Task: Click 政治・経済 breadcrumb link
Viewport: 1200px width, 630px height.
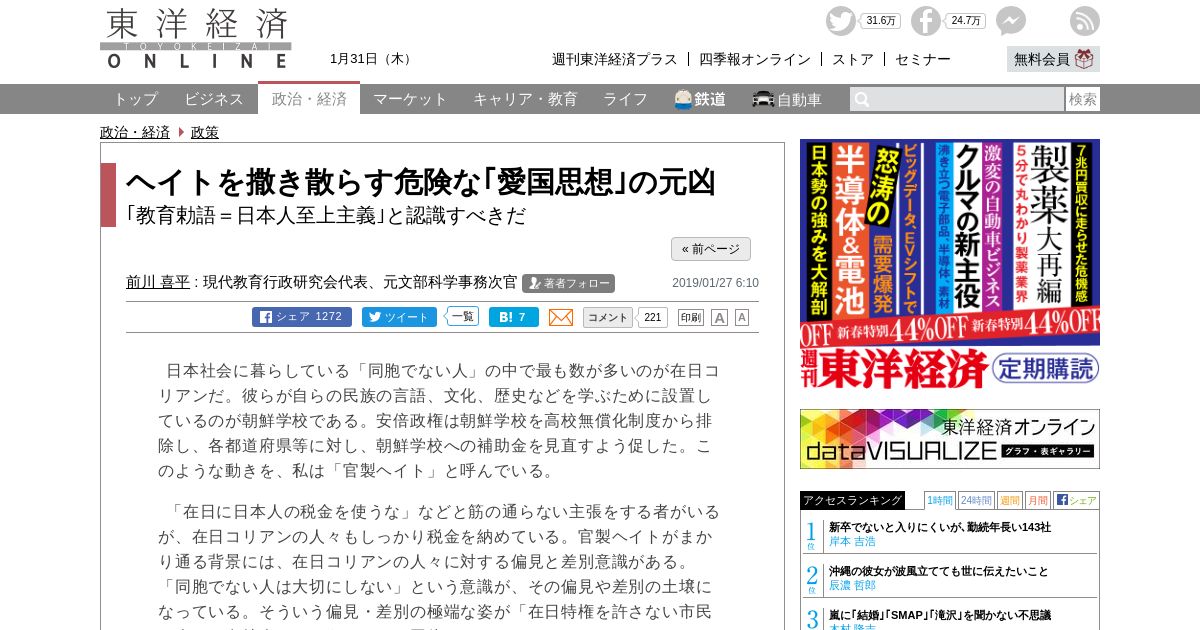Action: [x=135, y=132]
